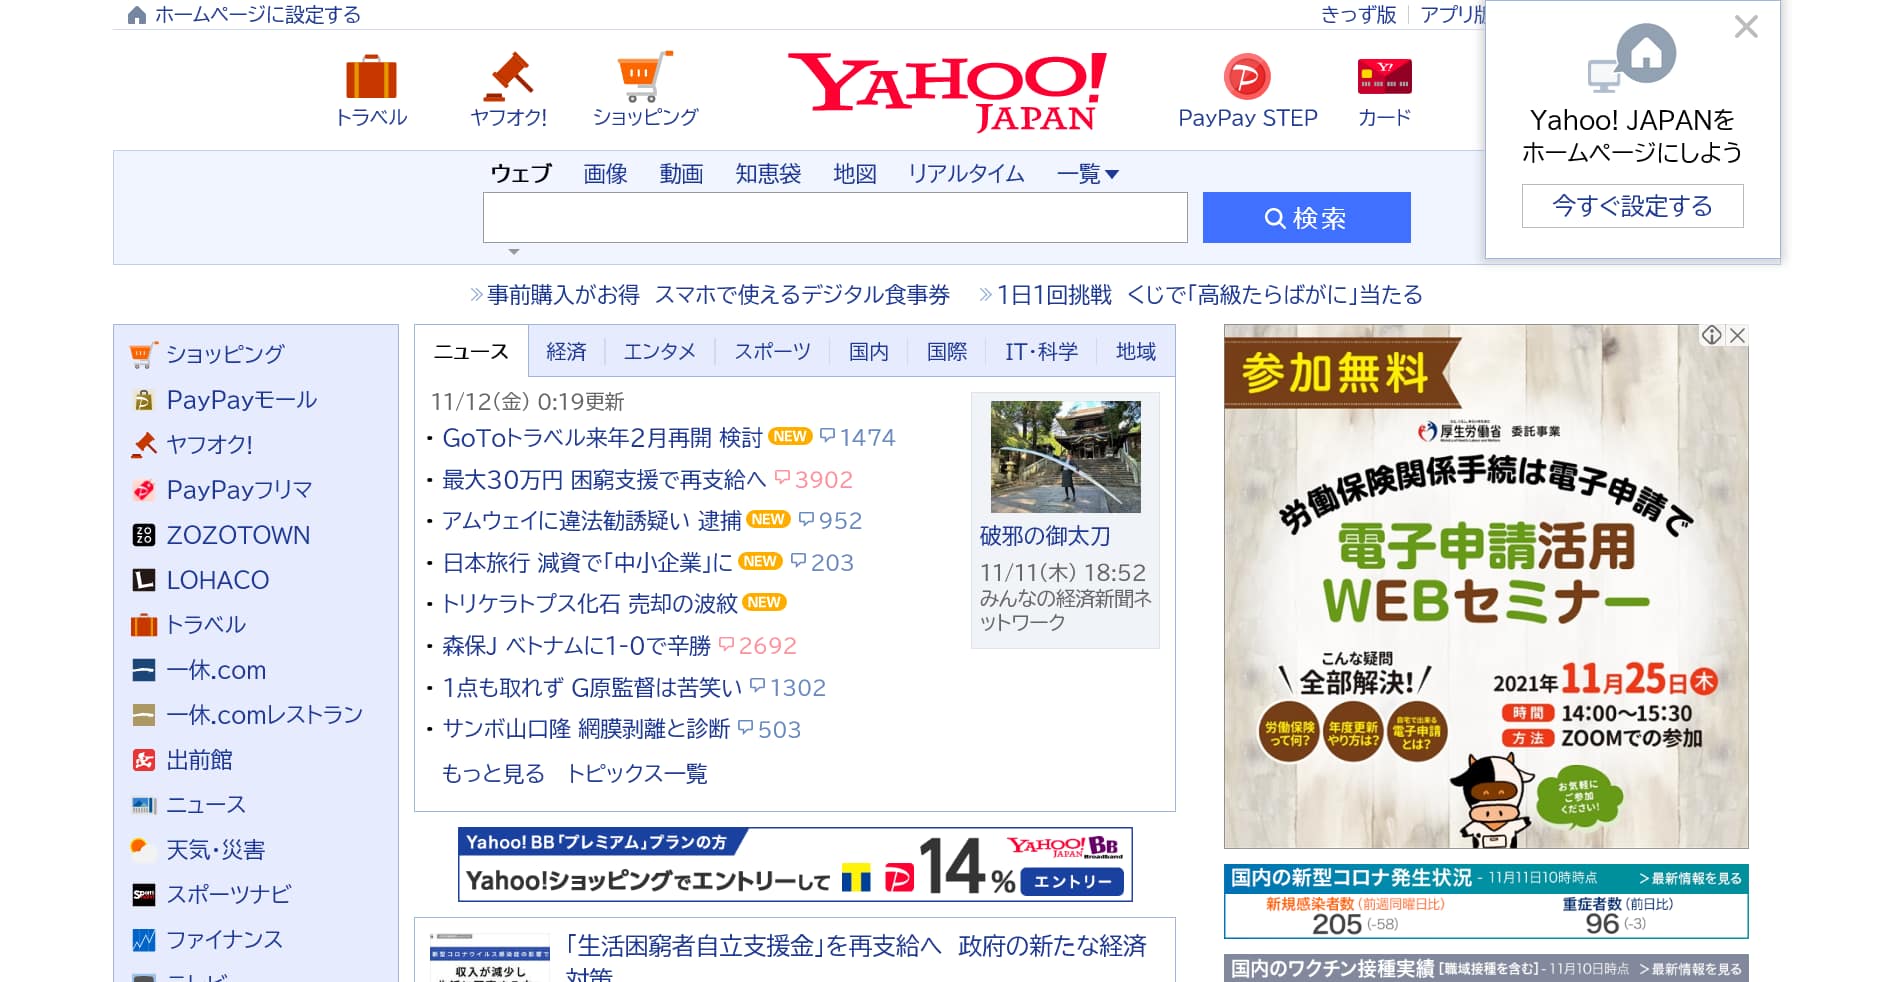
Task: Expand the 一覧 search category dropdown
Action: pyautogui.click(x=1088, y=174)
